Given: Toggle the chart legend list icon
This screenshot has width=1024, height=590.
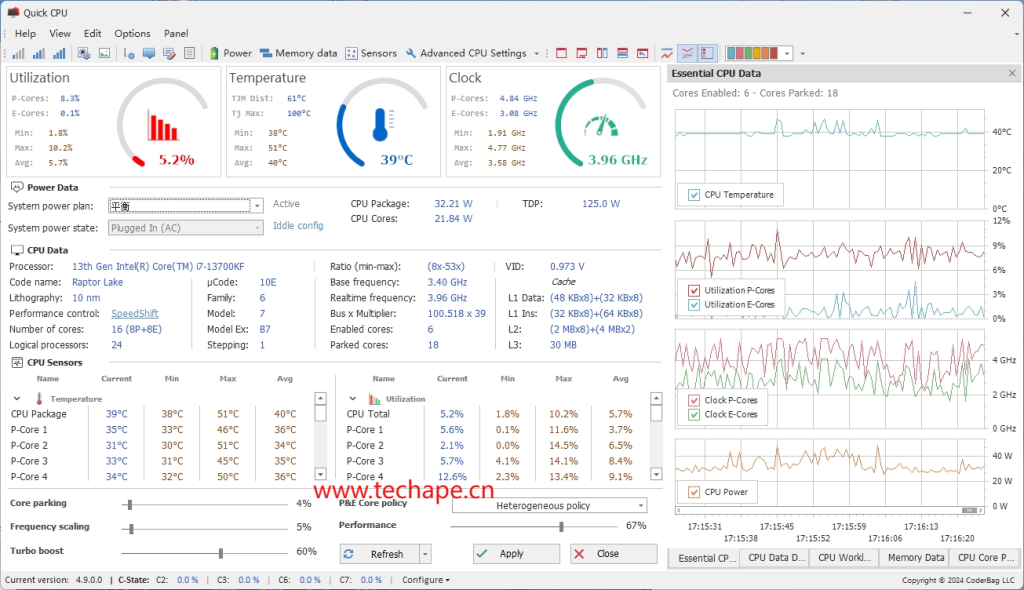Looking at the screenshot, I should [707, 54].
